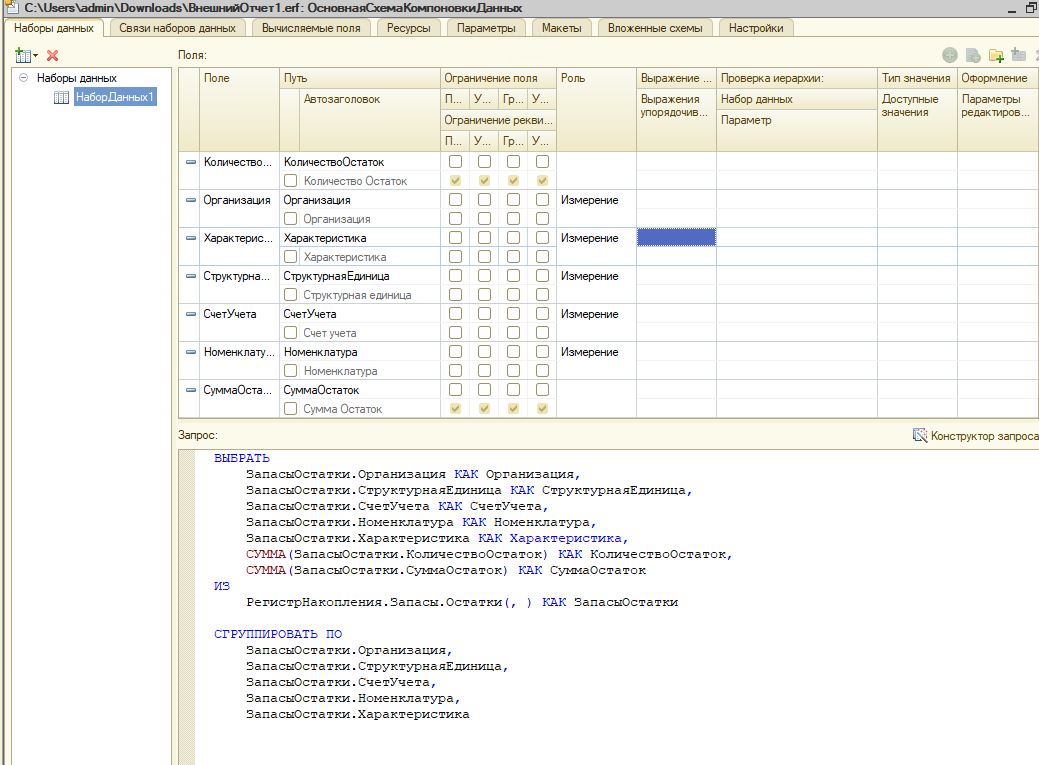Click the Роль column header
This screenshot has height=765, width=1039.
(596, 109)
